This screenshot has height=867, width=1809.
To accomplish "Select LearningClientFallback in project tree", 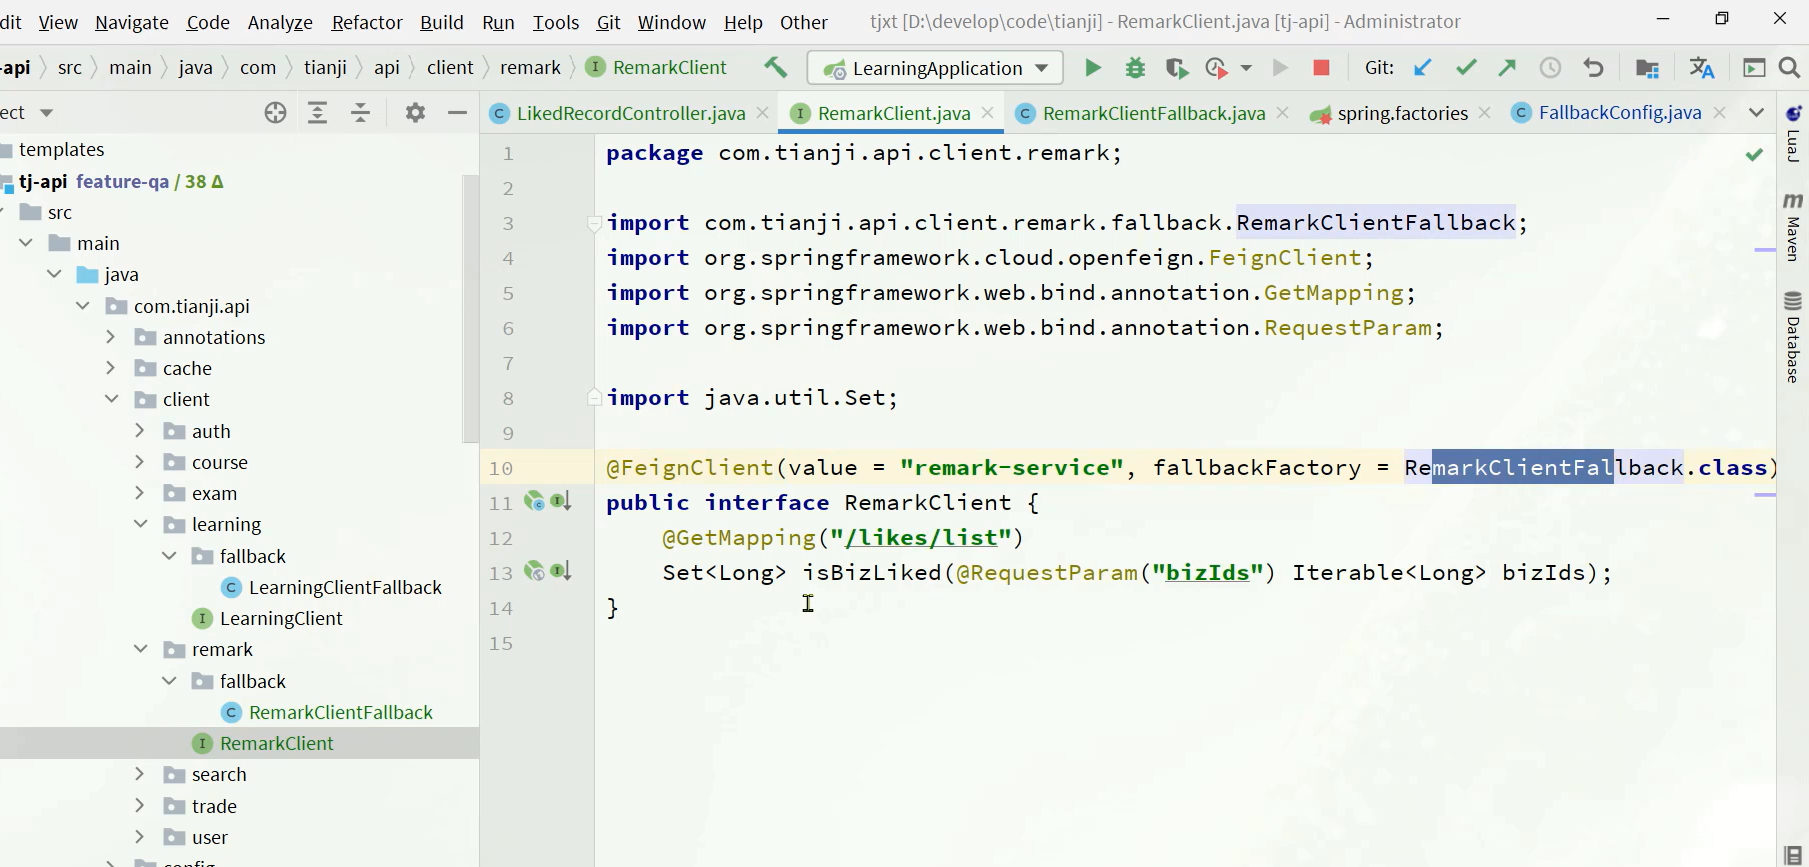I will tap(345, 587).
